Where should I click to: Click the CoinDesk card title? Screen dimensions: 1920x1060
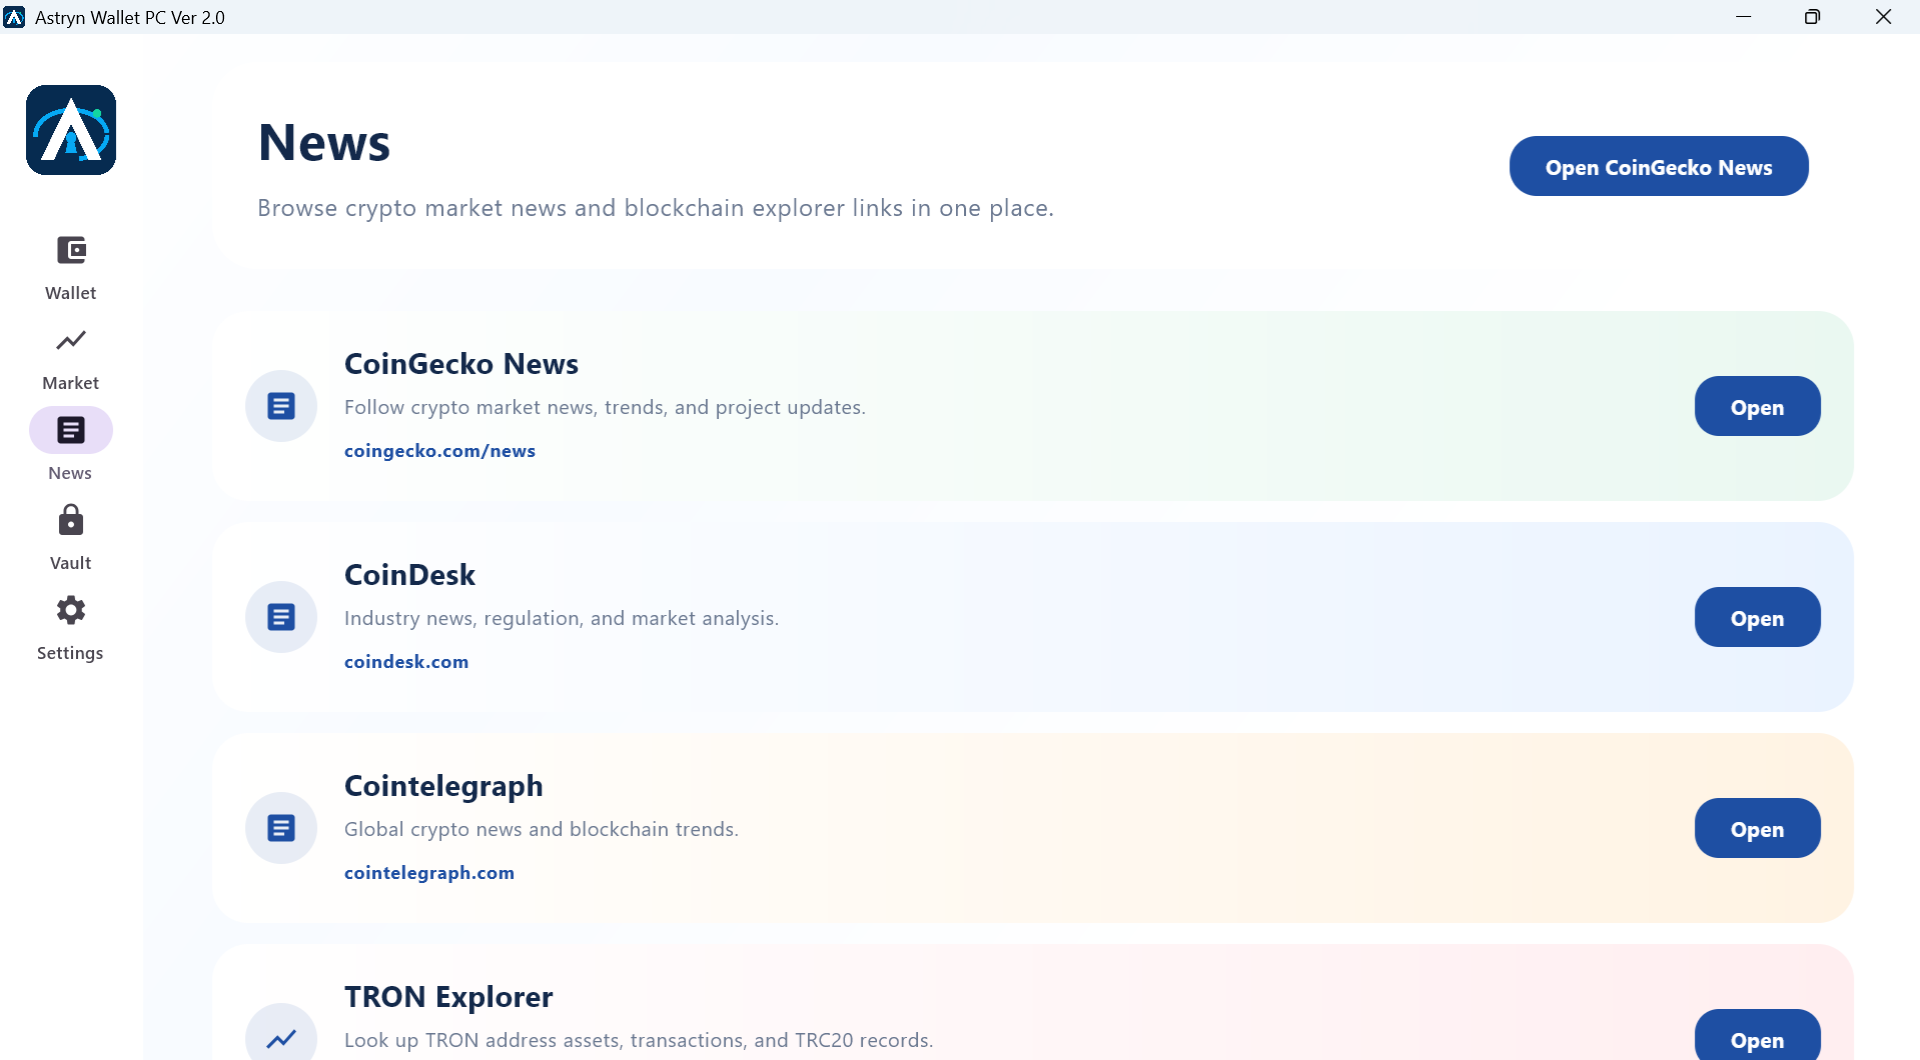click(x=410, y=575)
